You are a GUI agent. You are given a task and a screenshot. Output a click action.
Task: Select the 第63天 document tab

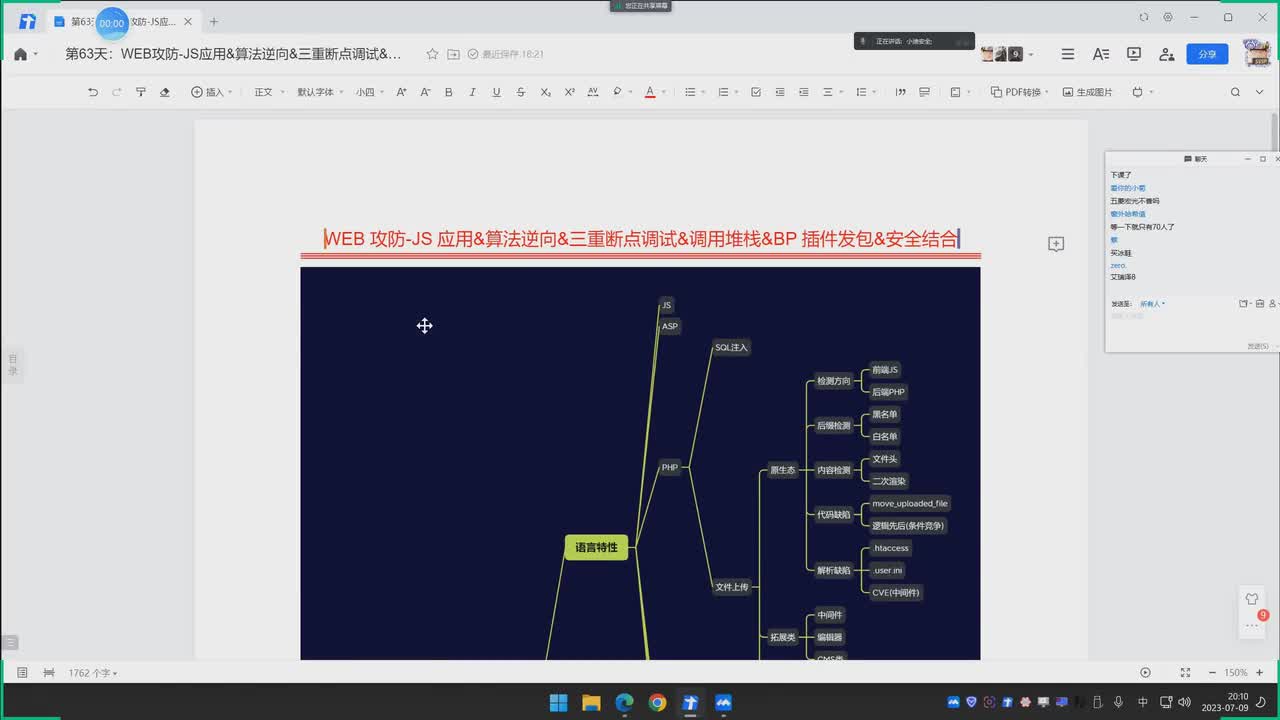[x=122, y=21]
